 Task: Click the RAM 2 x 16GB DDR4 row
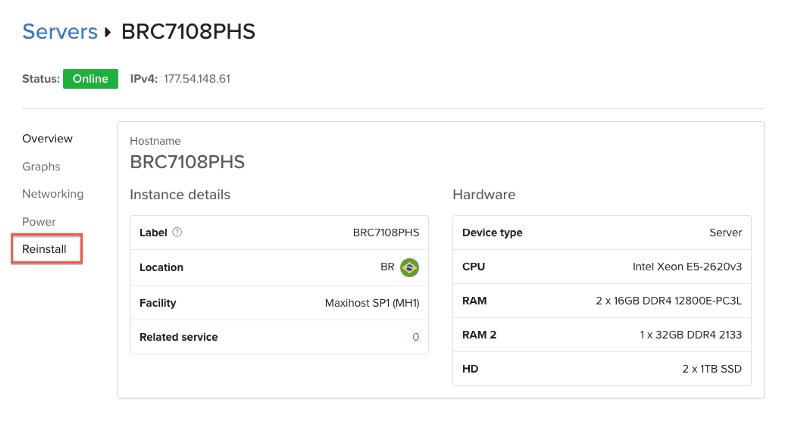[x=602, y=301]
